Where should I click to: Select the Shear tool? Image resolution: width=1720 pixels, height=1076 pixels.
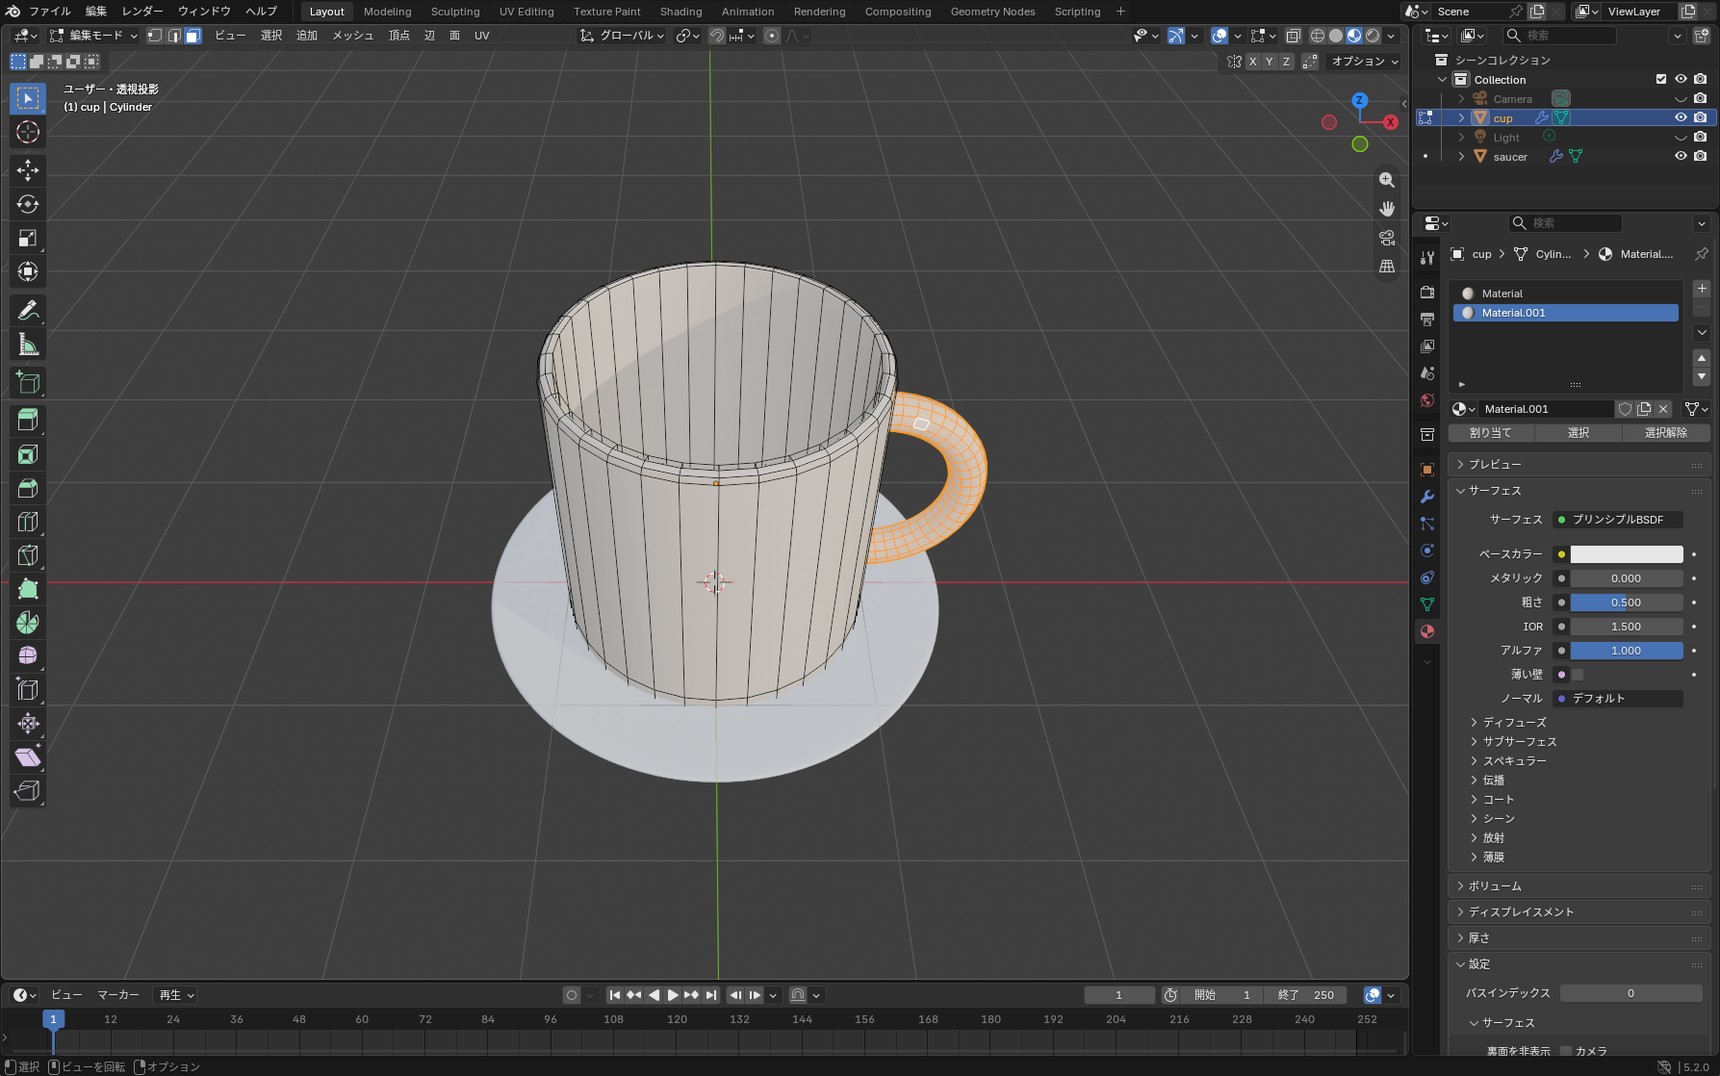click(x=28, y=757)
